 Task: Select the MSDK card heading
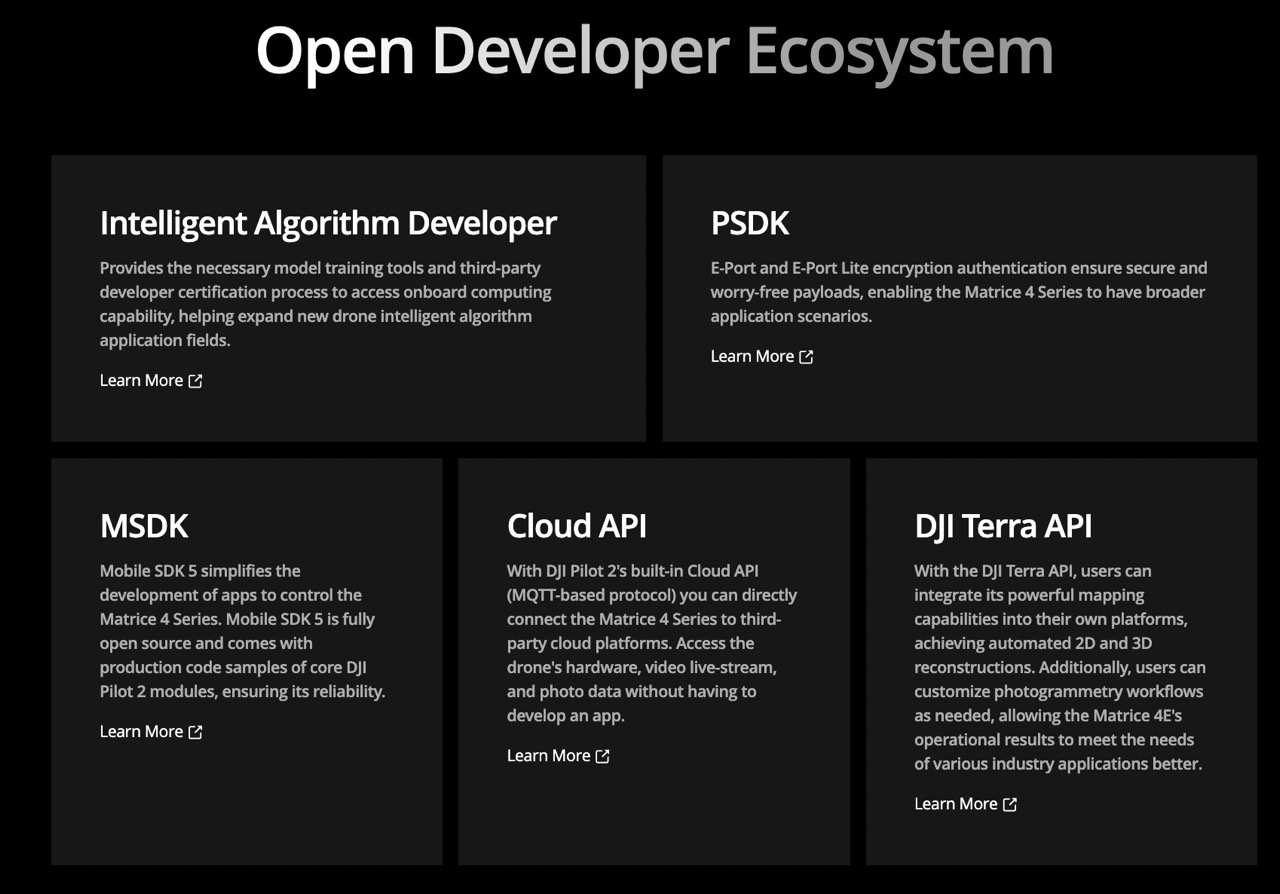(144, 526)
